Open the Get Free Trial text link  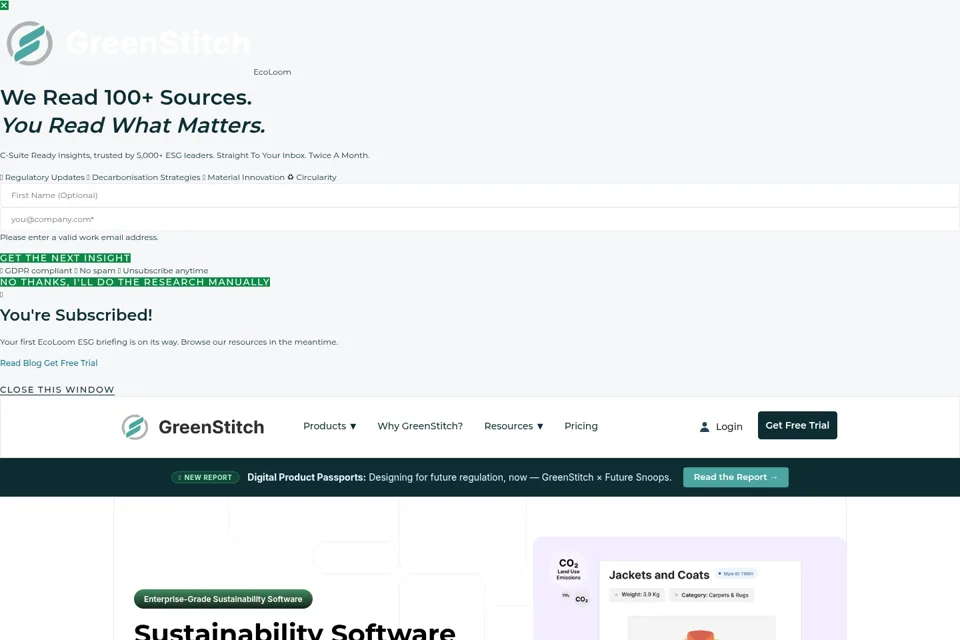(70, 363)
